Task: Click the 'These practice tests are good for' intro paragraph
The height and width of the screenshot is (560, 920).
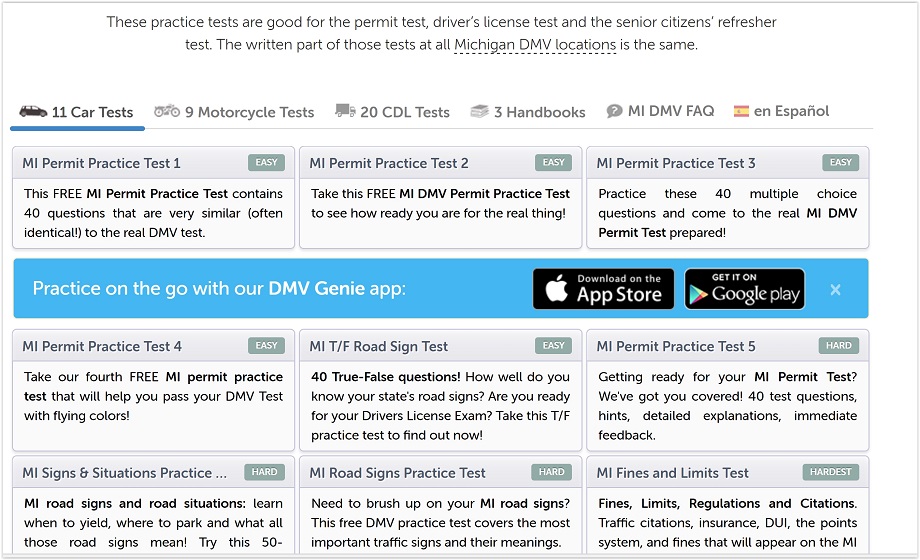Action: [441, 33]
